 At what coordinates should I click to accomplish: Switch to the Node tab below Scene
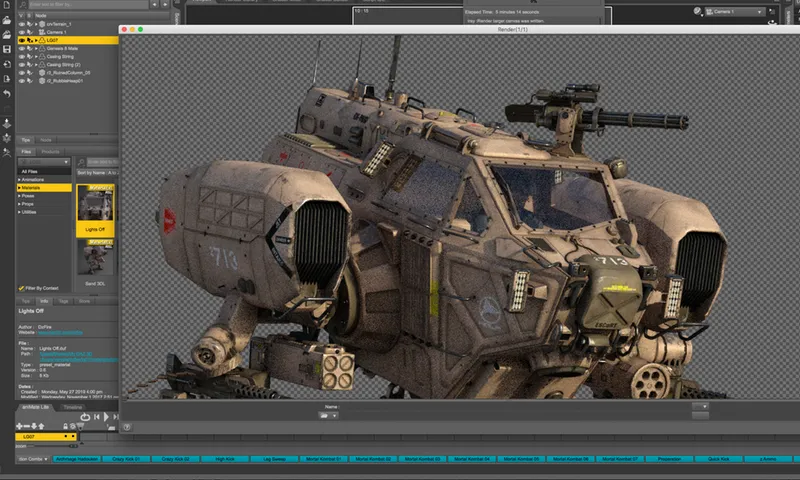pyautogui.click(x=46, y=140)
